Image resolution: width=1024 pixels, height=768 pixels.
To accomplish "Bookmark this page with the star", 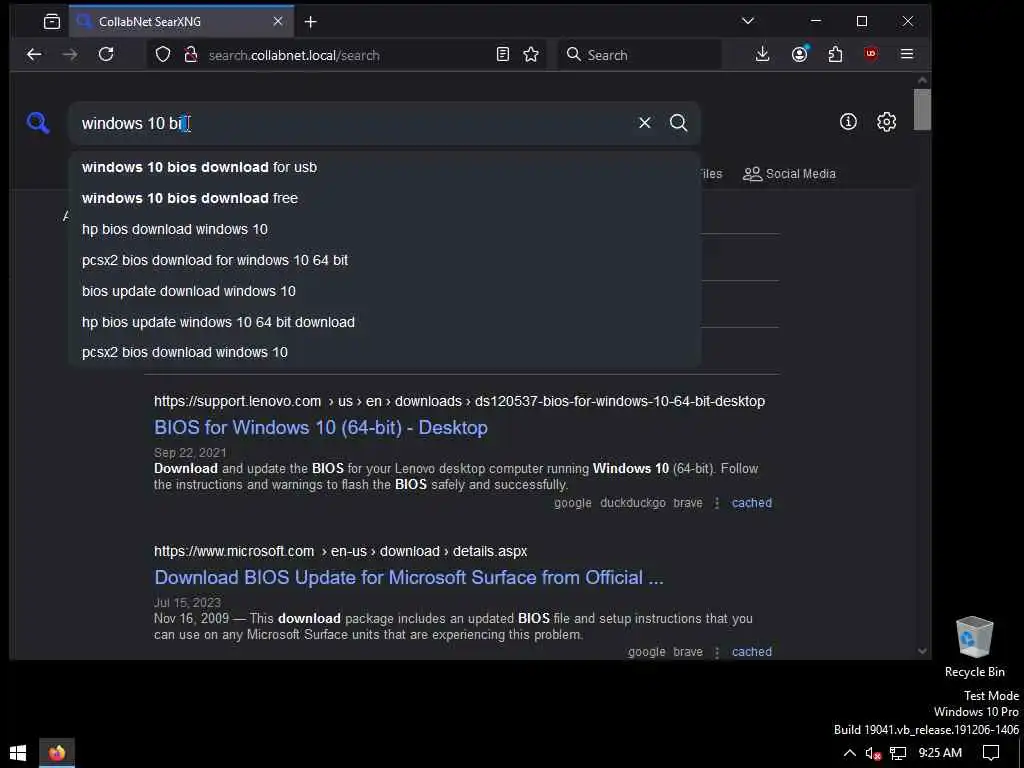I will (x=531, y=54).
